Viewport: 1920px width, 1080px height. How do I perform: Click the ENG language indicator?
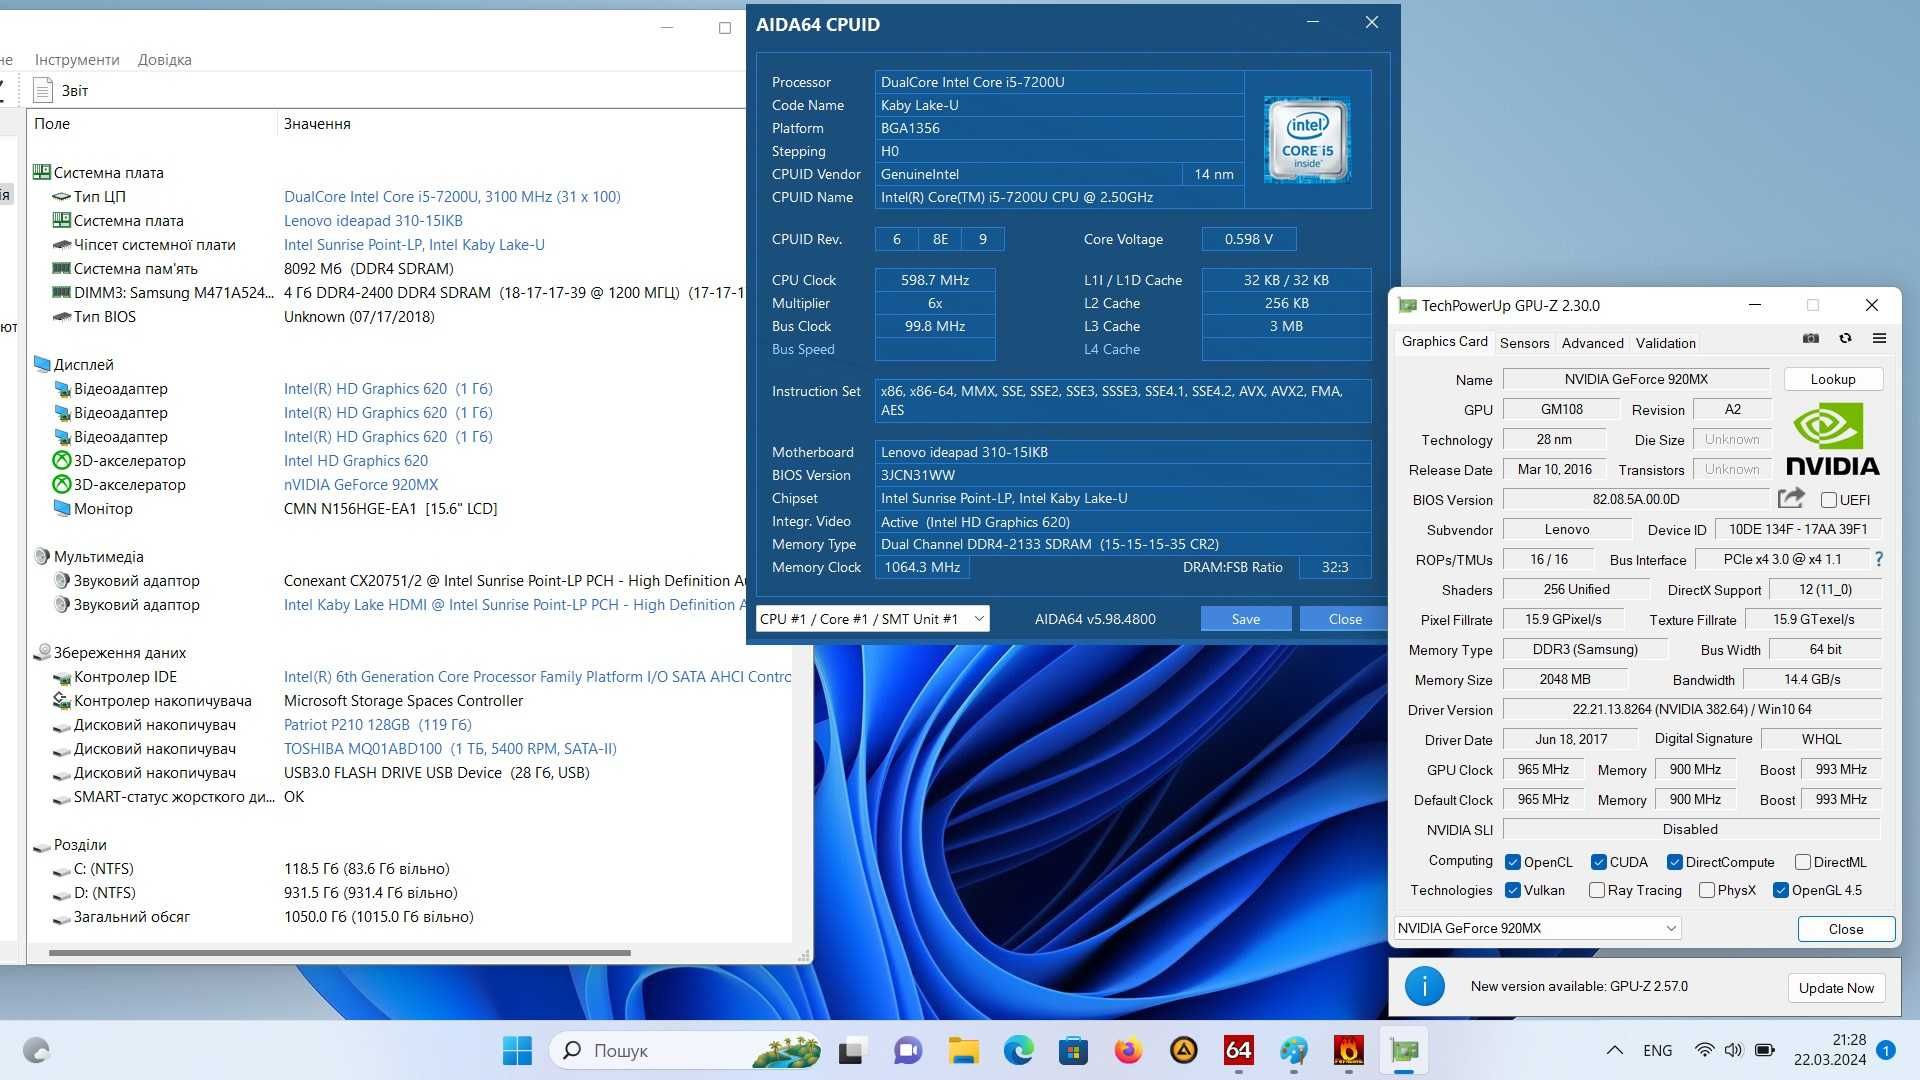[1657, 1050]
